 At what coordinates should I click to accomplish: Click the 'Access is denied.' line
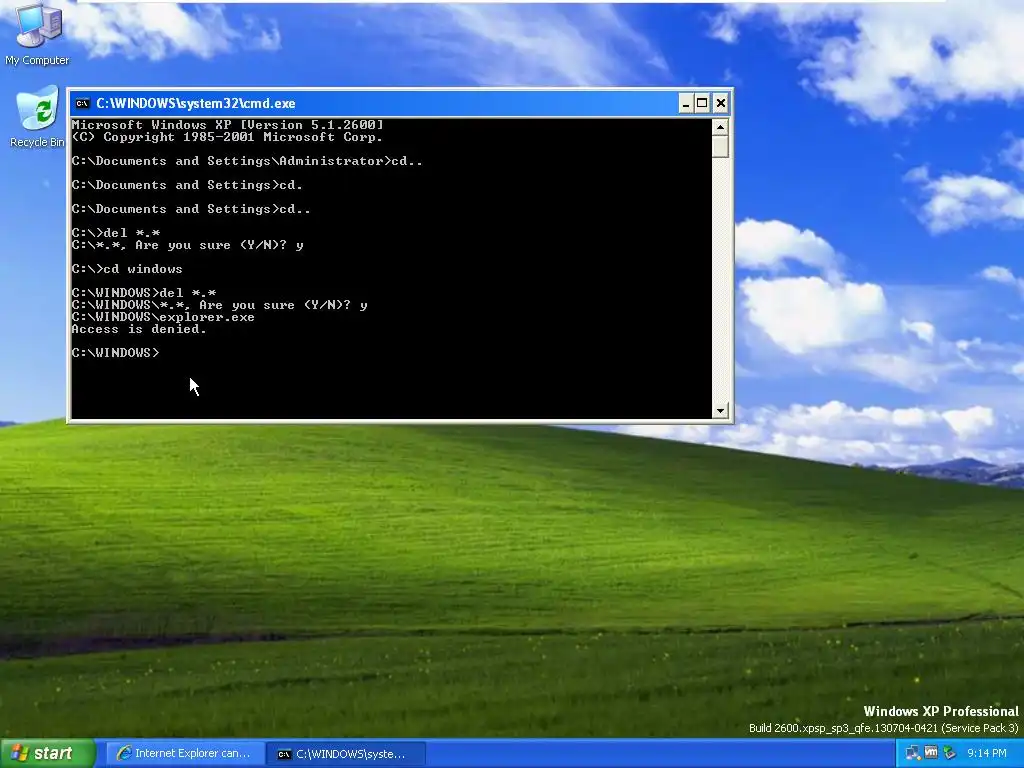coord(139,329)
